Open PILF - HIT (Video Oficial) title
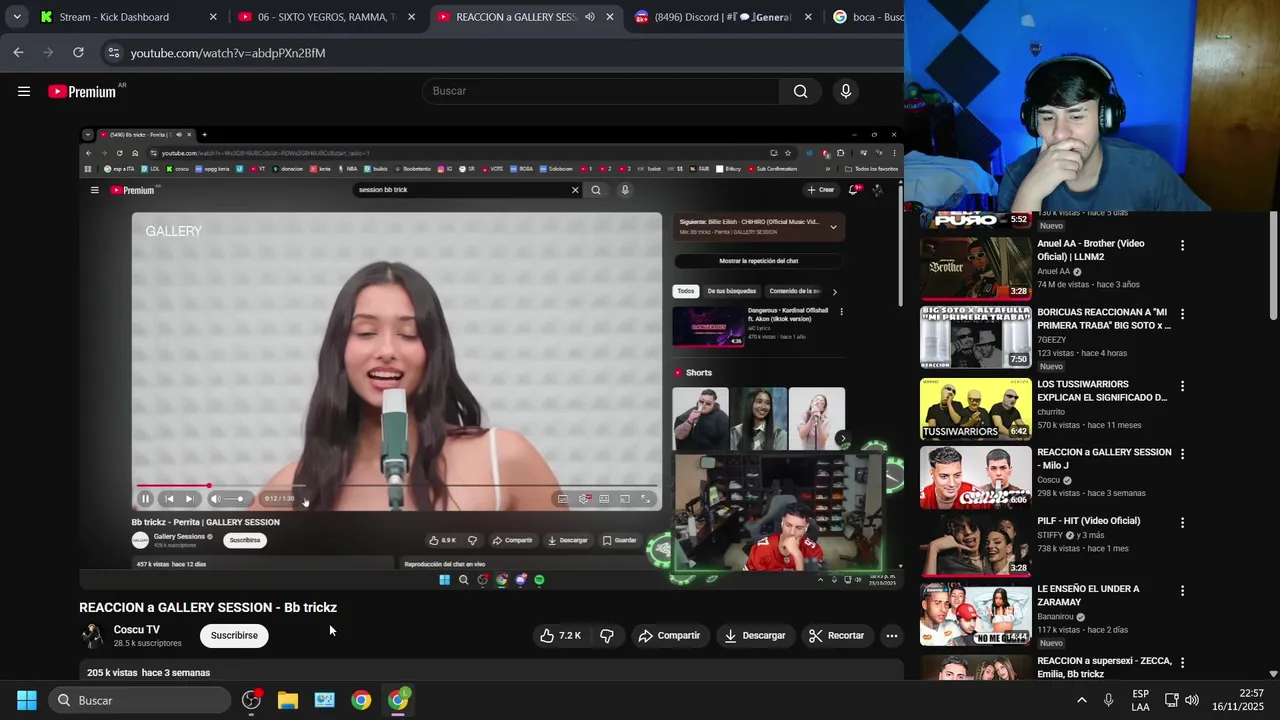 point(1089,521)
